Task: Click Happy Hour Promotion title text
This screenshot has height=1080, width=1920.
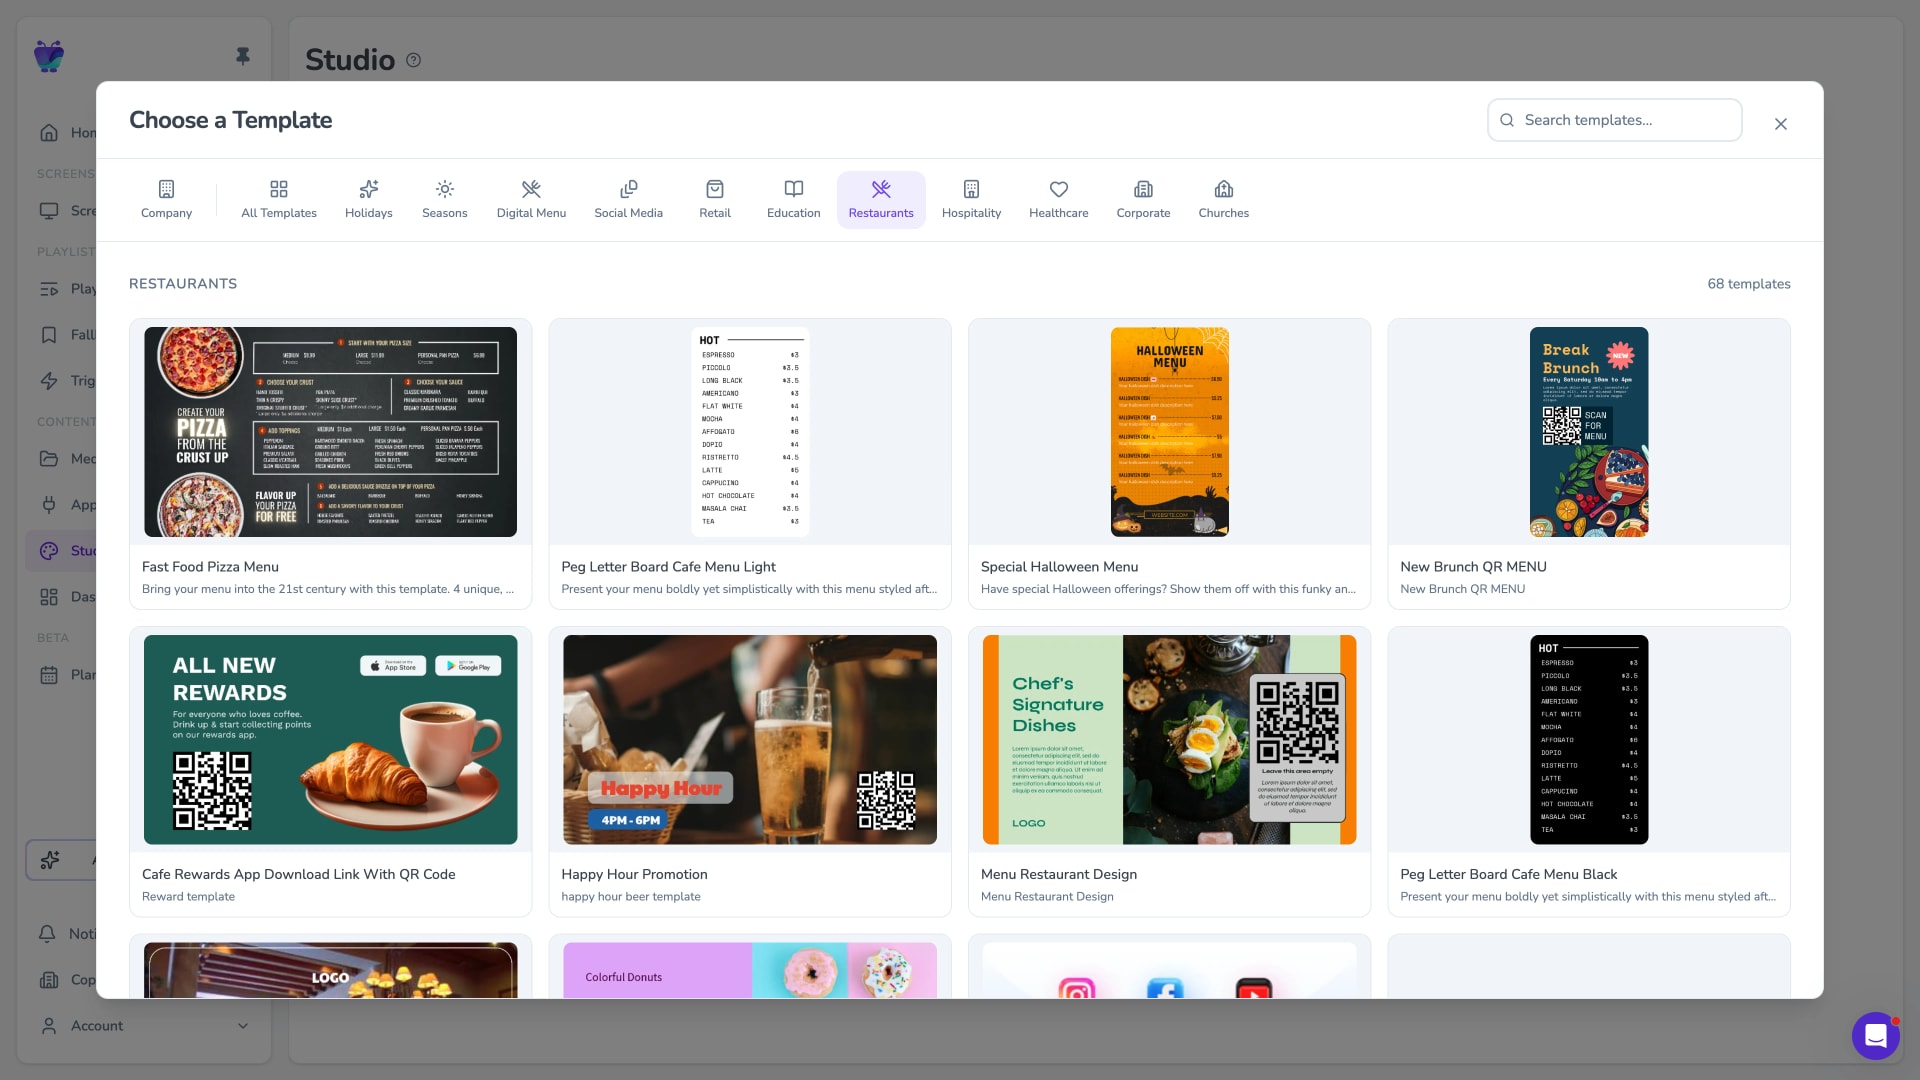Action: pyautogui.click(x=634, y=875)
